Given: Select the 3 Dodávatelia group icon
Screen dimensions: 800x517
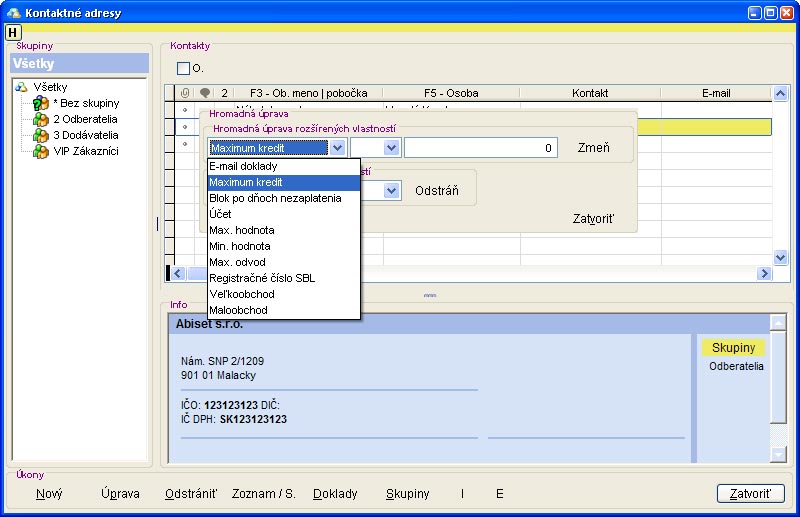Looking at the screenshot, I should [41, 135].
